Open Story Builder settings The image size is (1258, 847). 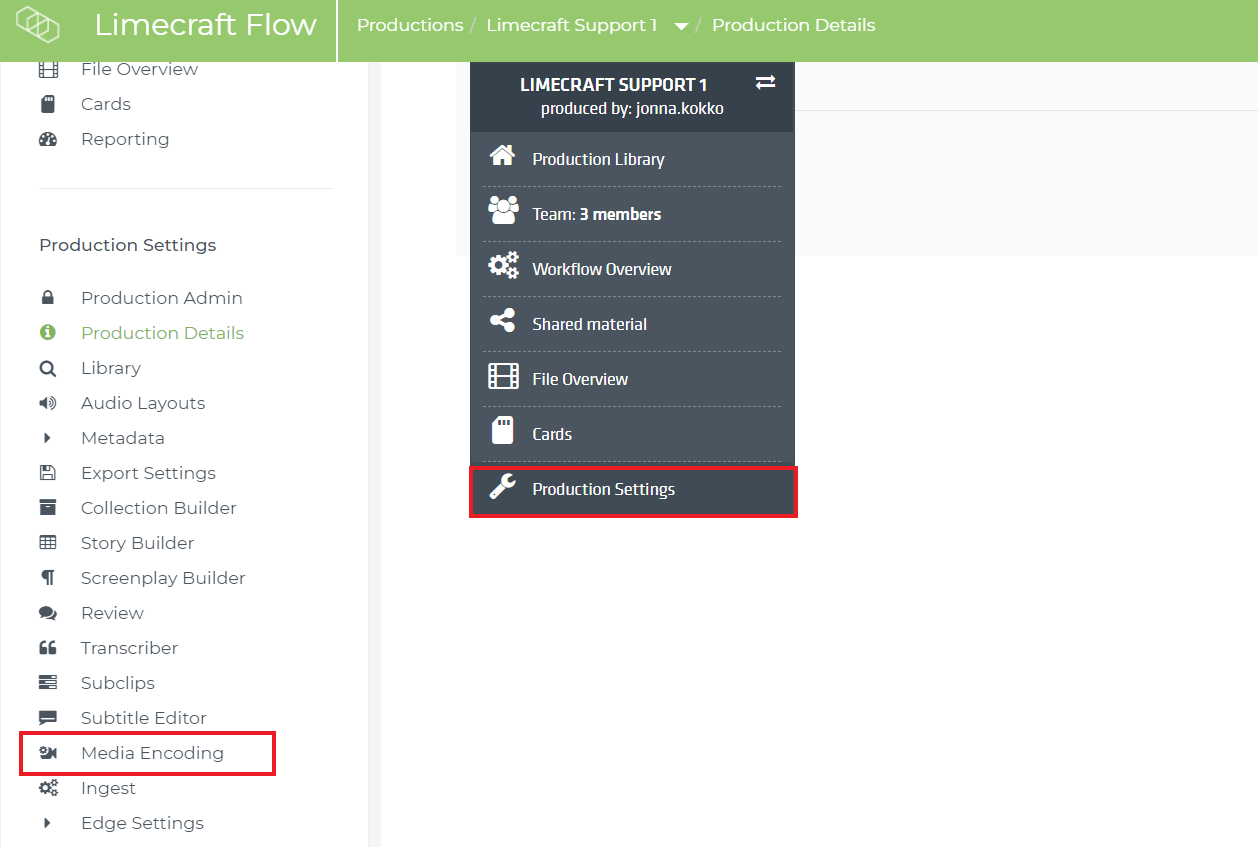[138, 543]
